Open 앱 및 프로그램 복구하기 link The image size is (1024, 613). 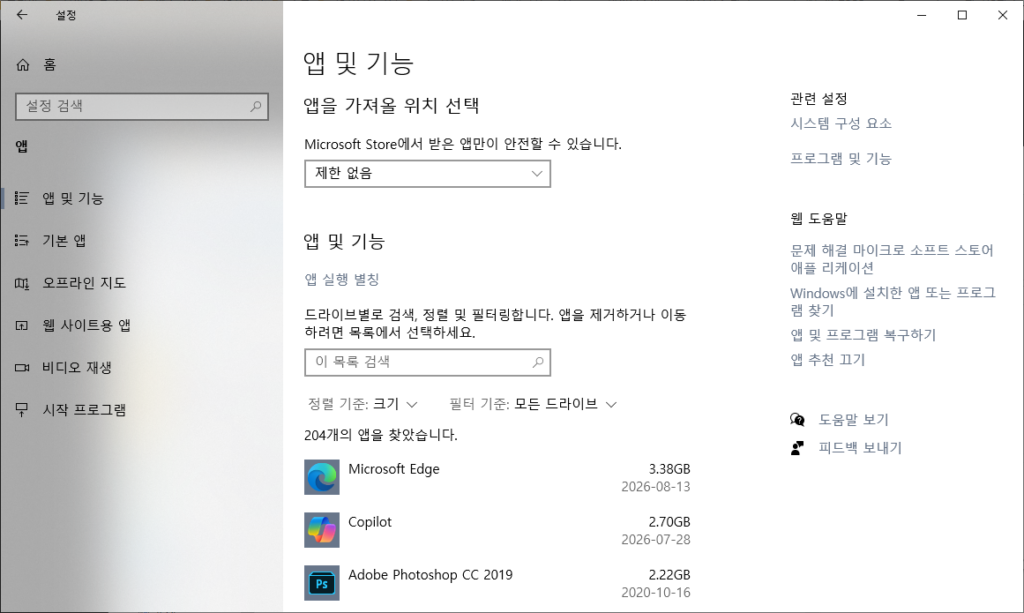coord(863,335)
